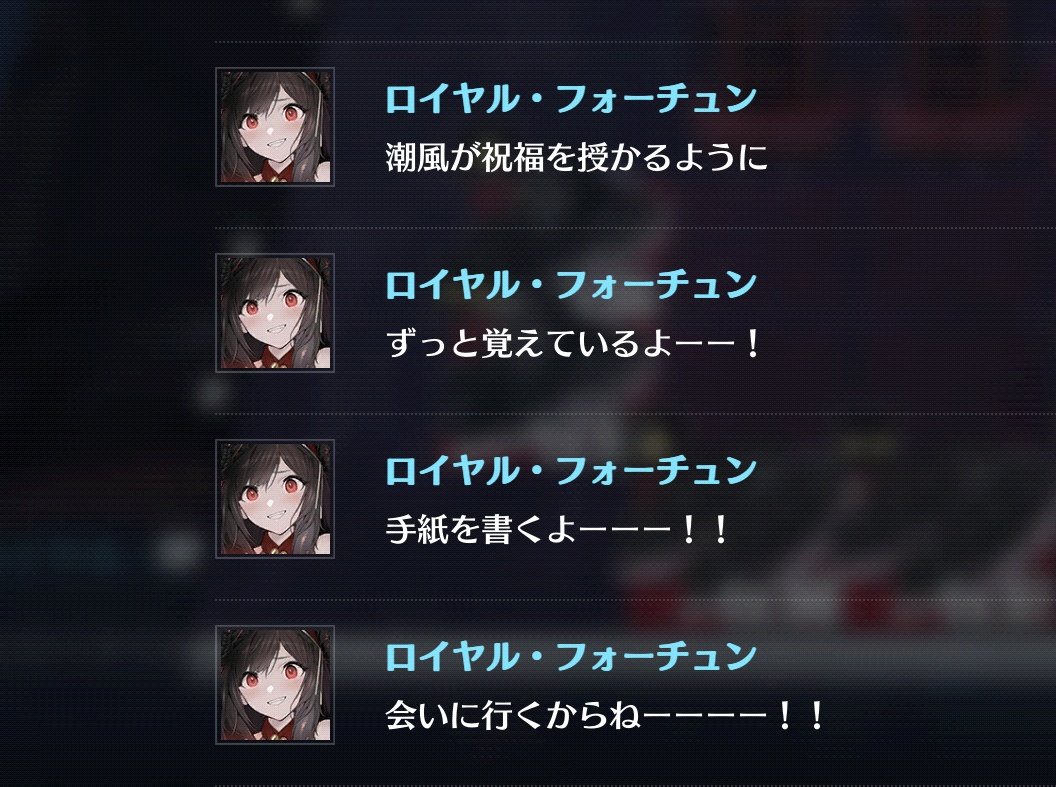Click the portrait beside 手紙を書くよ line
This screenshot has width=1056, height=787.
point(275,499)
